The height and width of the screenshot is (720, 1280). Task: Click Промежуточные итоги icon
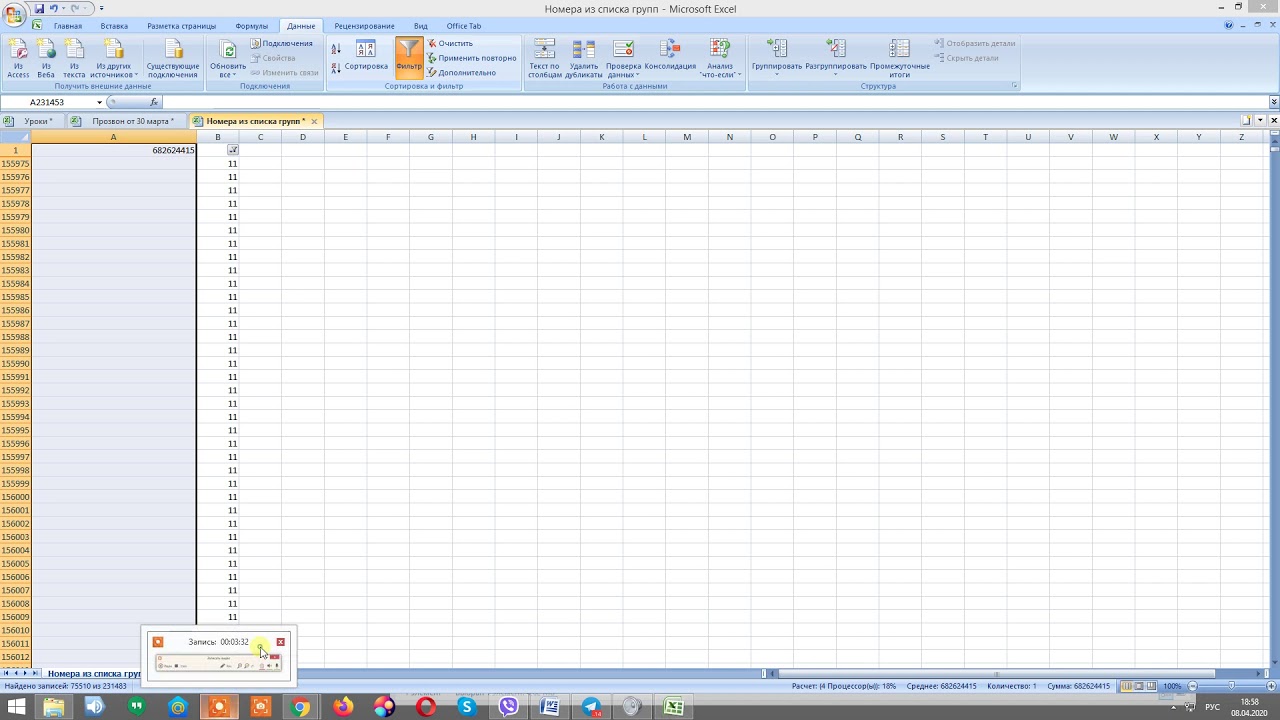pyautogui.click(x=899, y=58)
